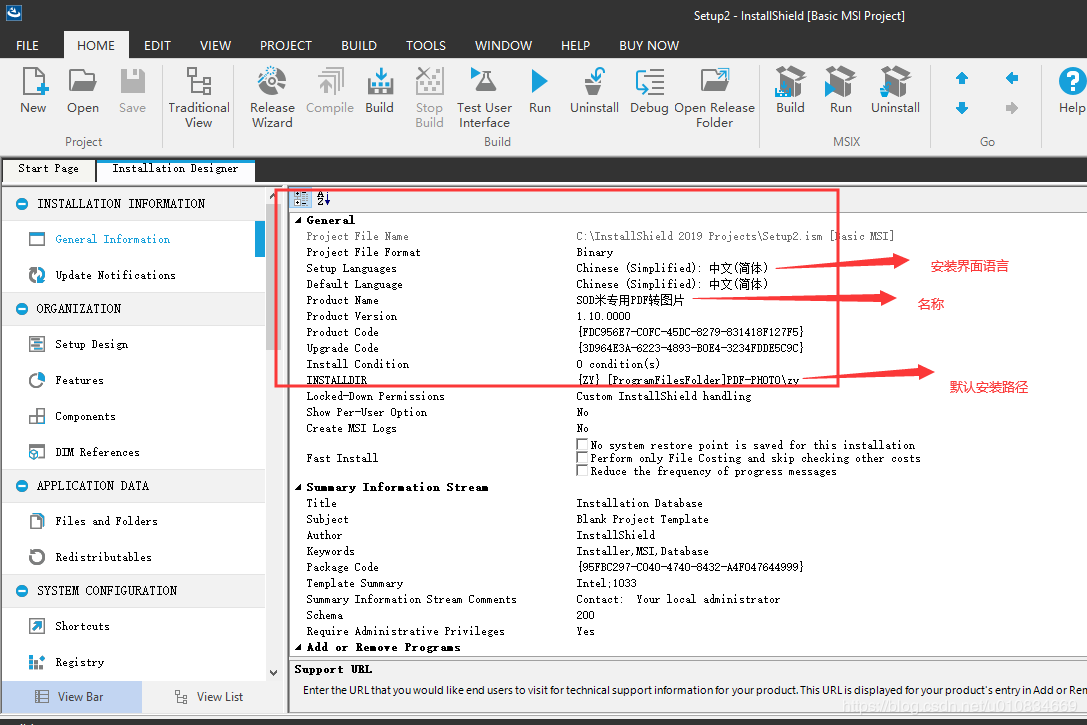Screen dimensions: 1087x725
Task: Collapse the INSTALLATION INFORMATION section
Action: coord(21,204)
